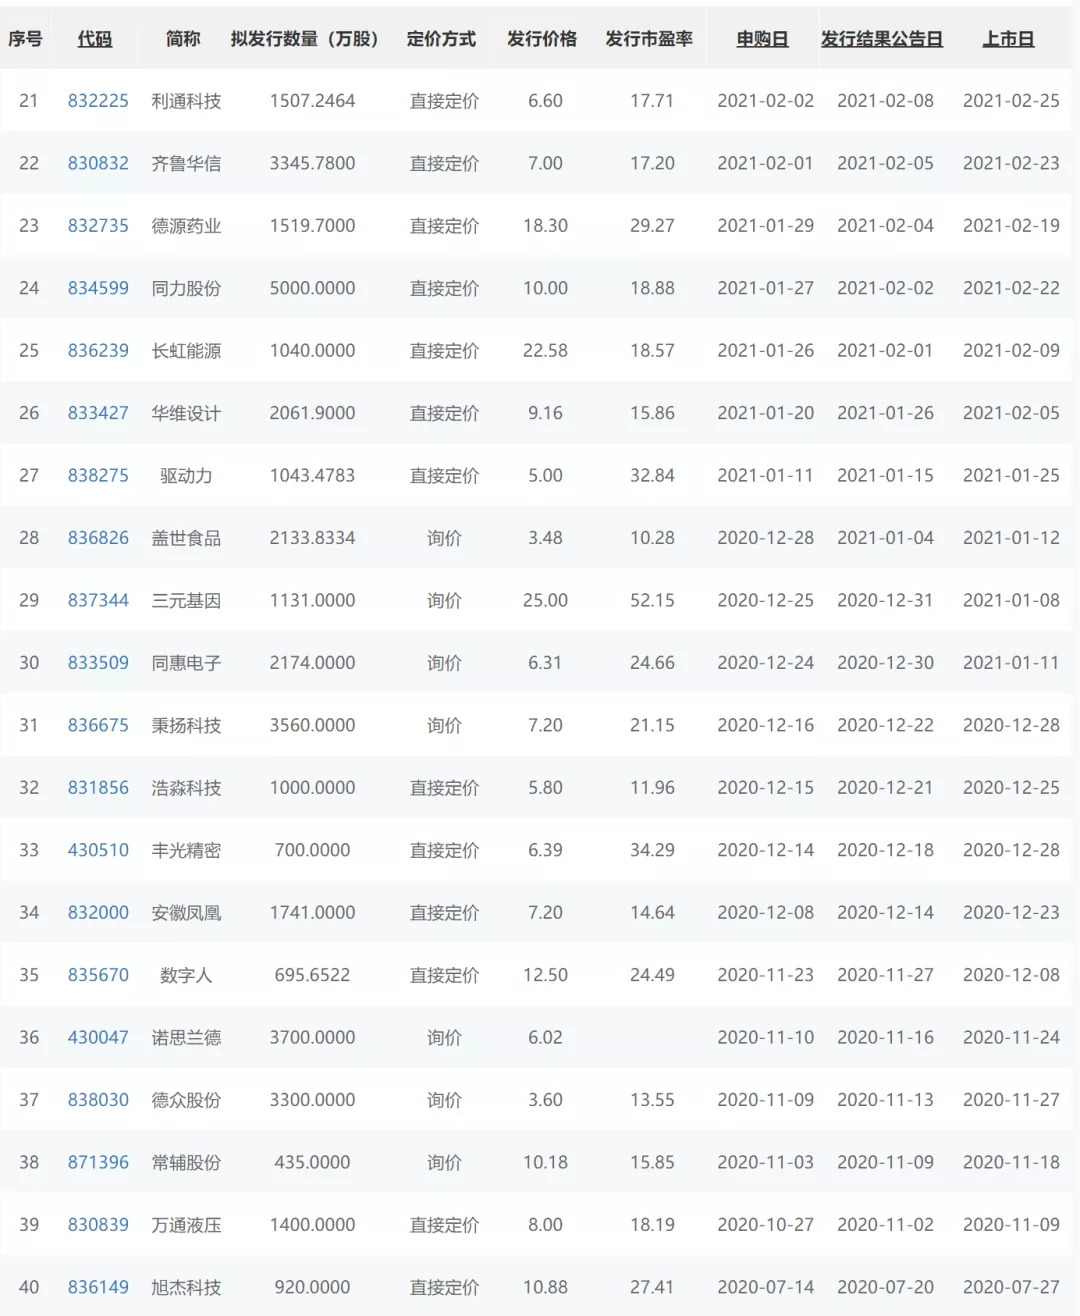Open stock code 871396 link
The image size is (1080, 1316).
(98, 1162)
